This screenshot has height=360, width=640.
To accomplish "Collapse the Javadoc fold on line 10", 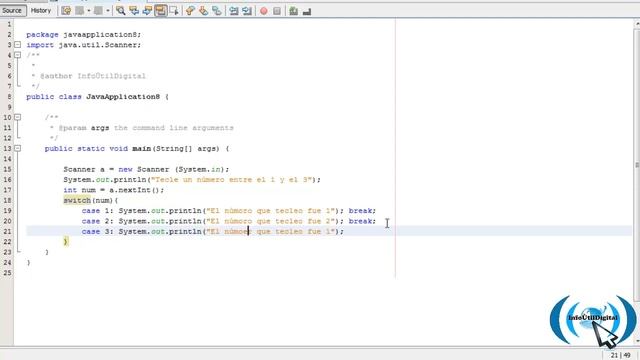I will click(18, 117).
